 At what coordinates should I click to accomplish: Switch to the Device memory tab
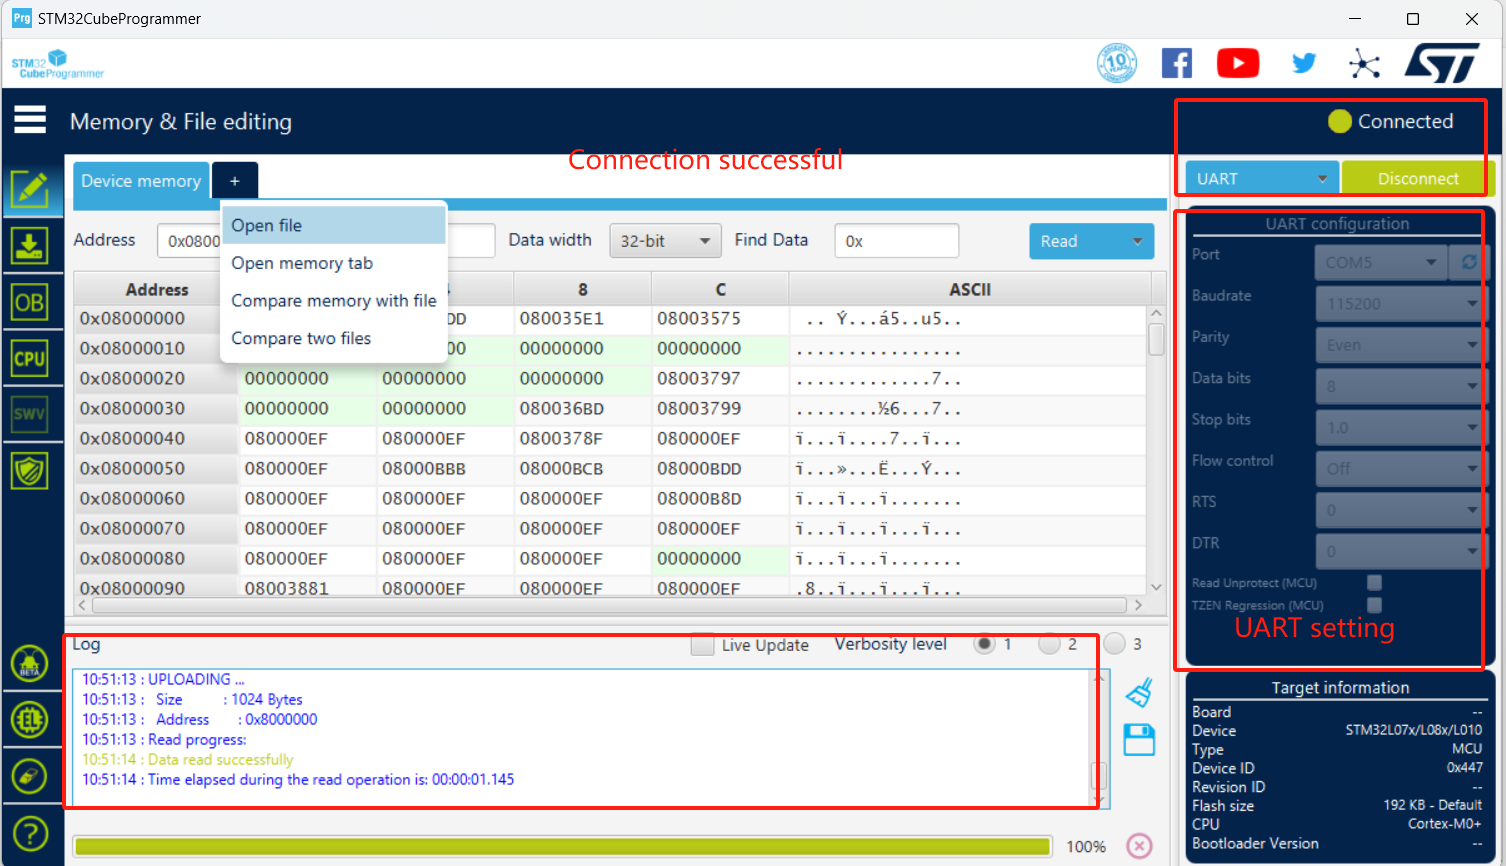(x=141, y=181)
